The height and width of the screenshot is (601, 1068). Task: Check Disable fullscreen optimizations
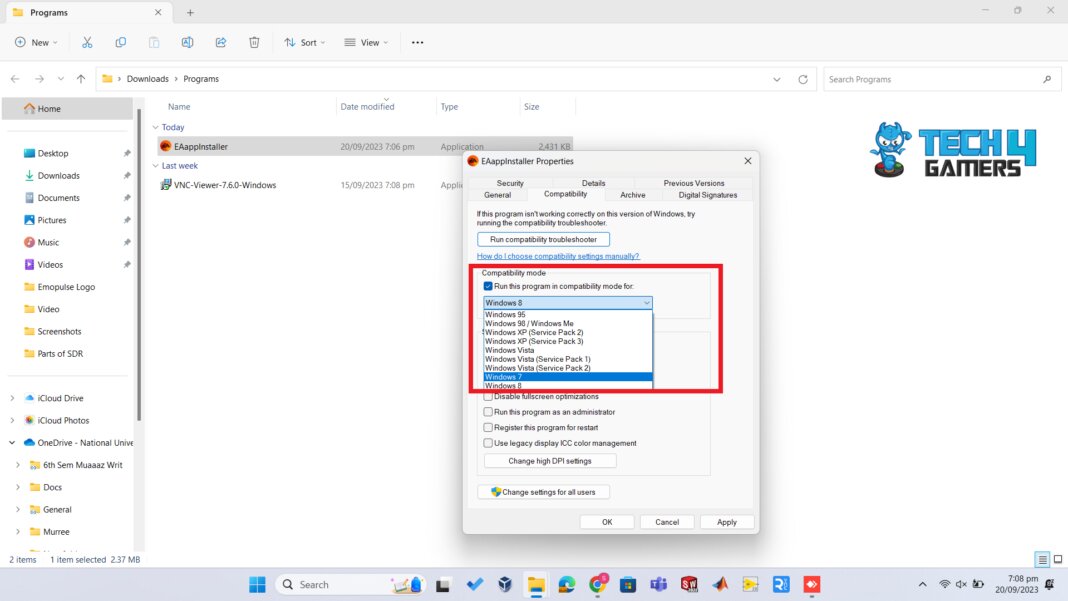tap(488, 396)
